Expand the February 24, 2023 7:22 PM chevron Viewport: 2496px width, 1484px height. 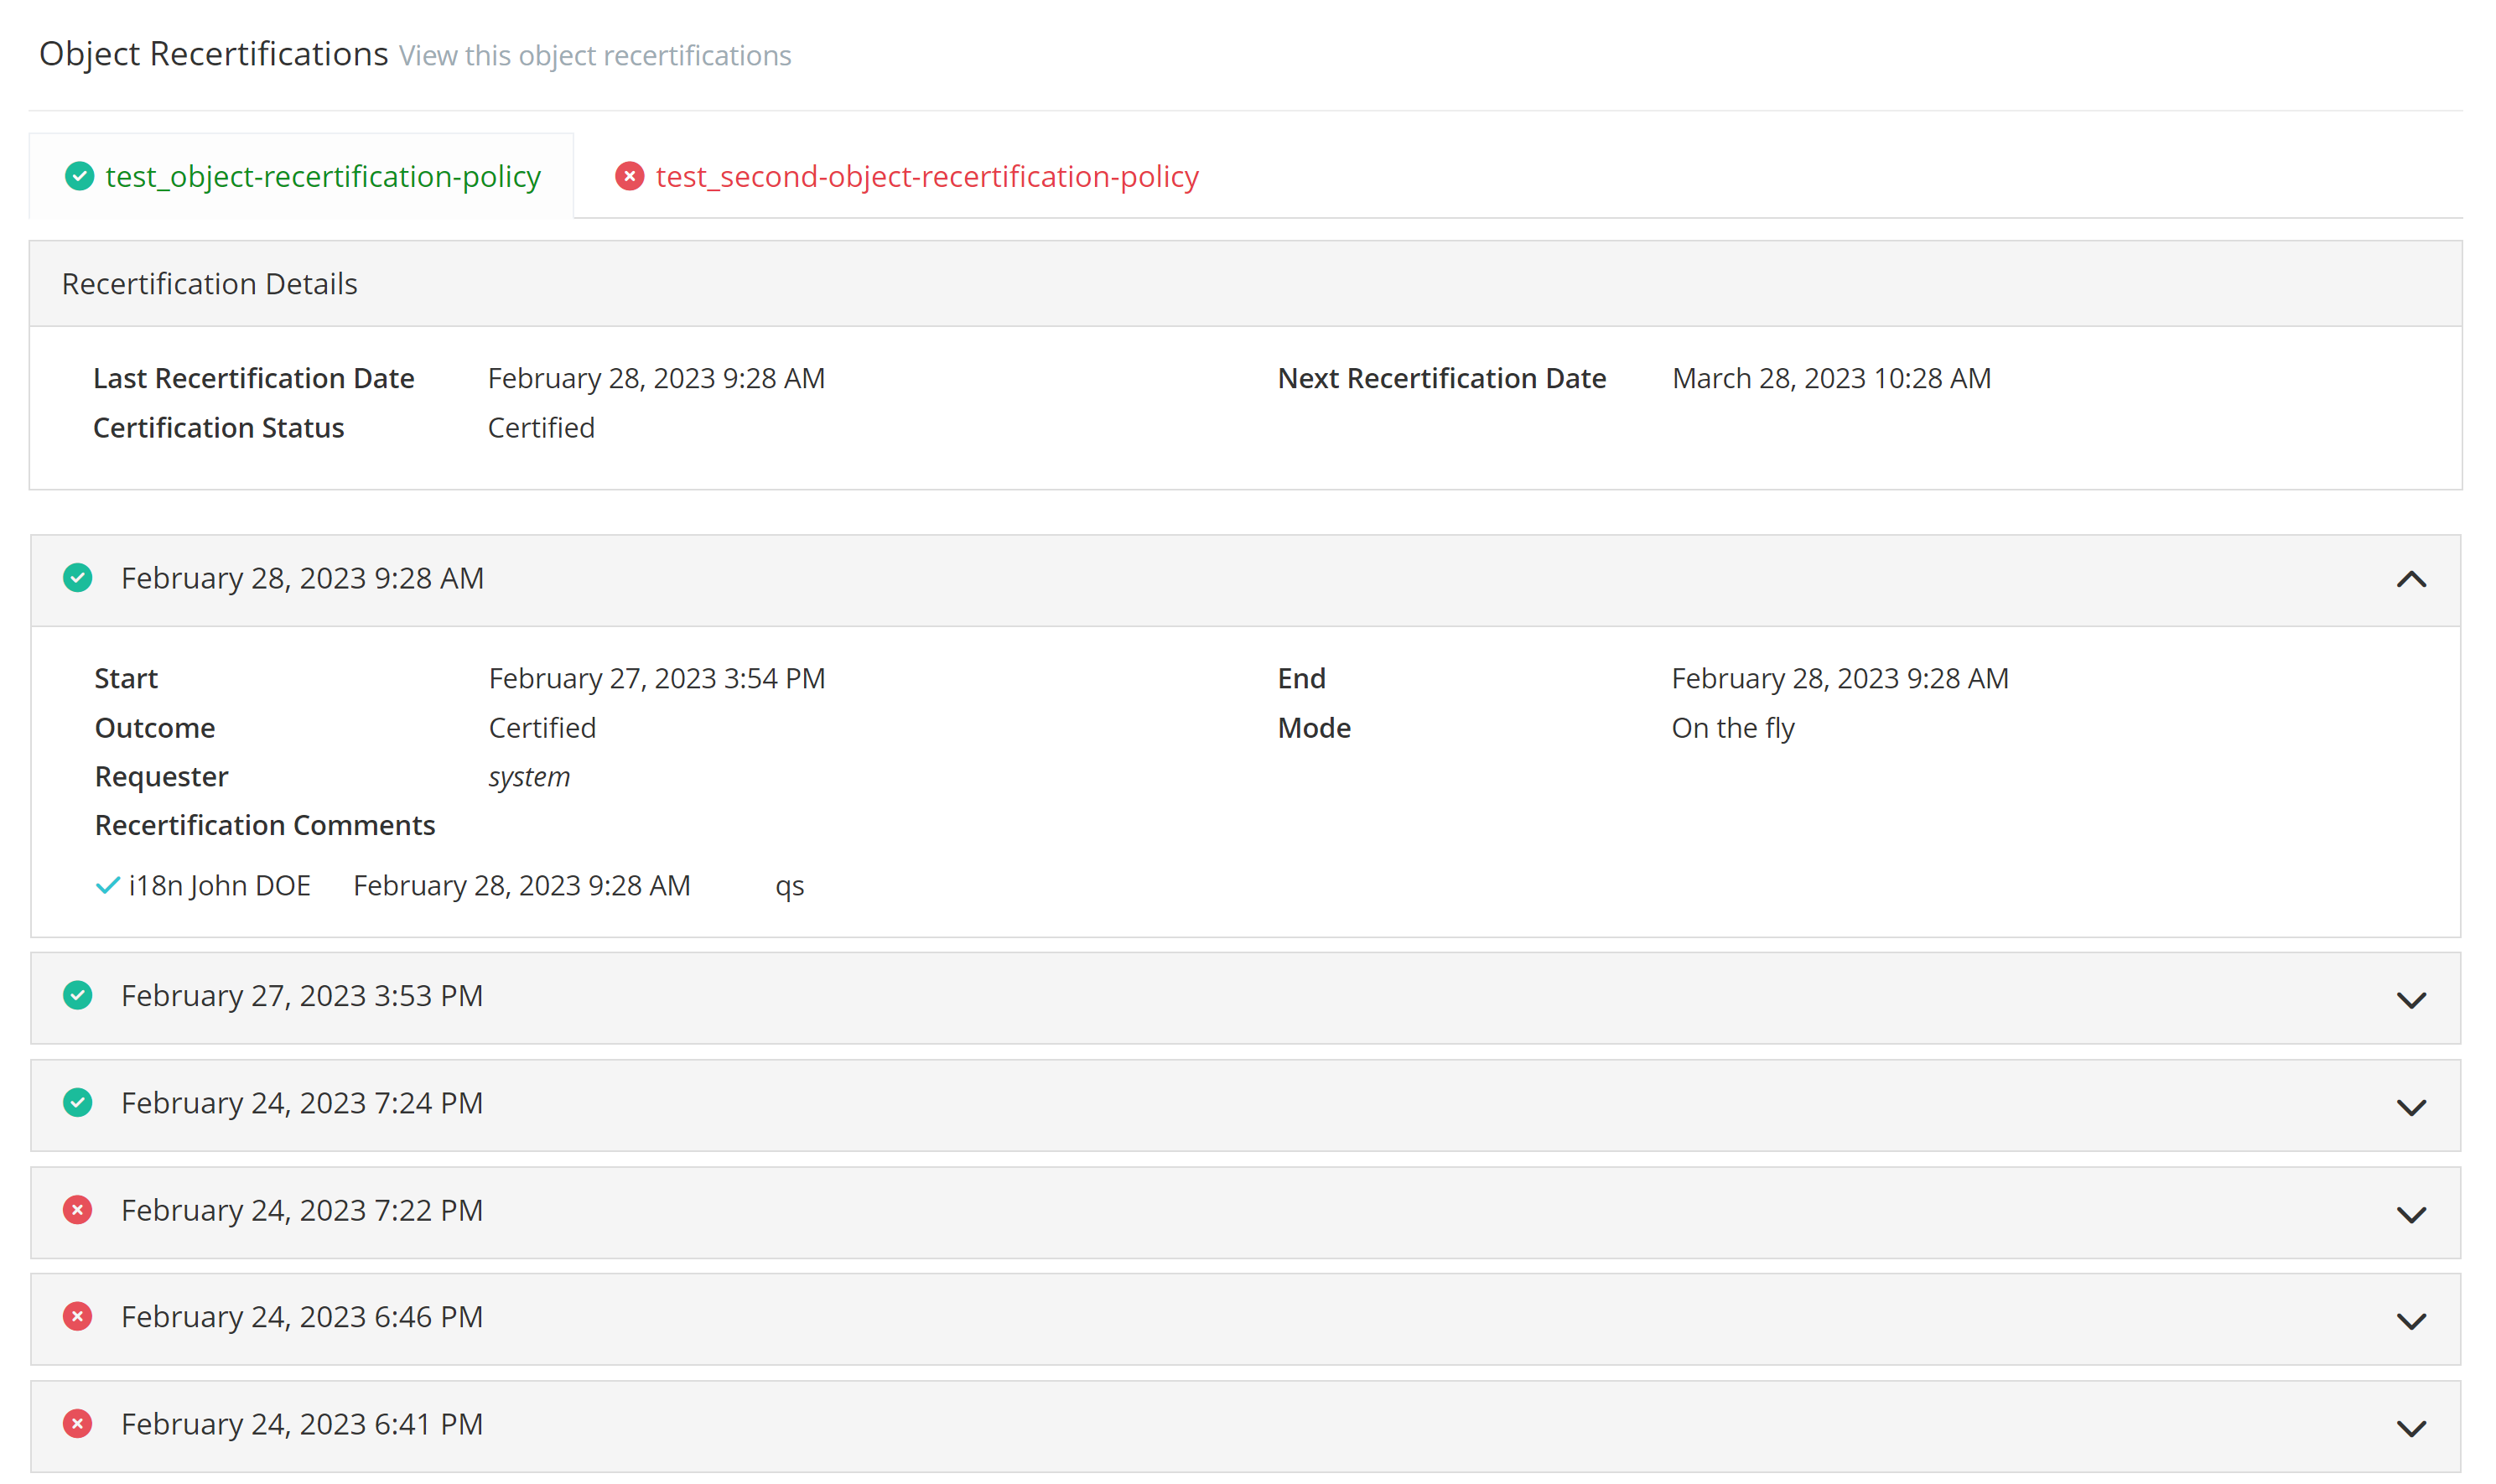[2410, 1214]
